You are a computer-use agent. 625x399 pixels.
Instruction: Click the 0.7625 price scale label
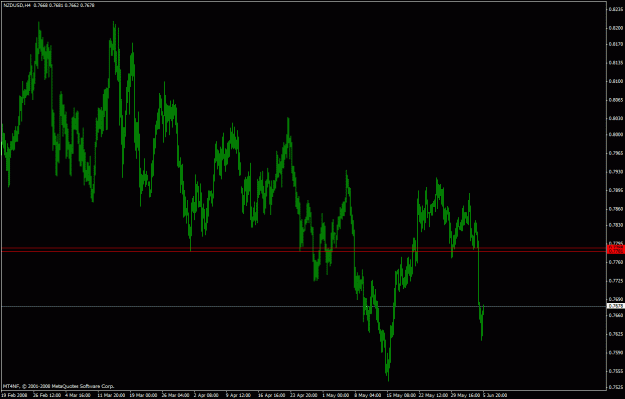[x=616, y=334]
